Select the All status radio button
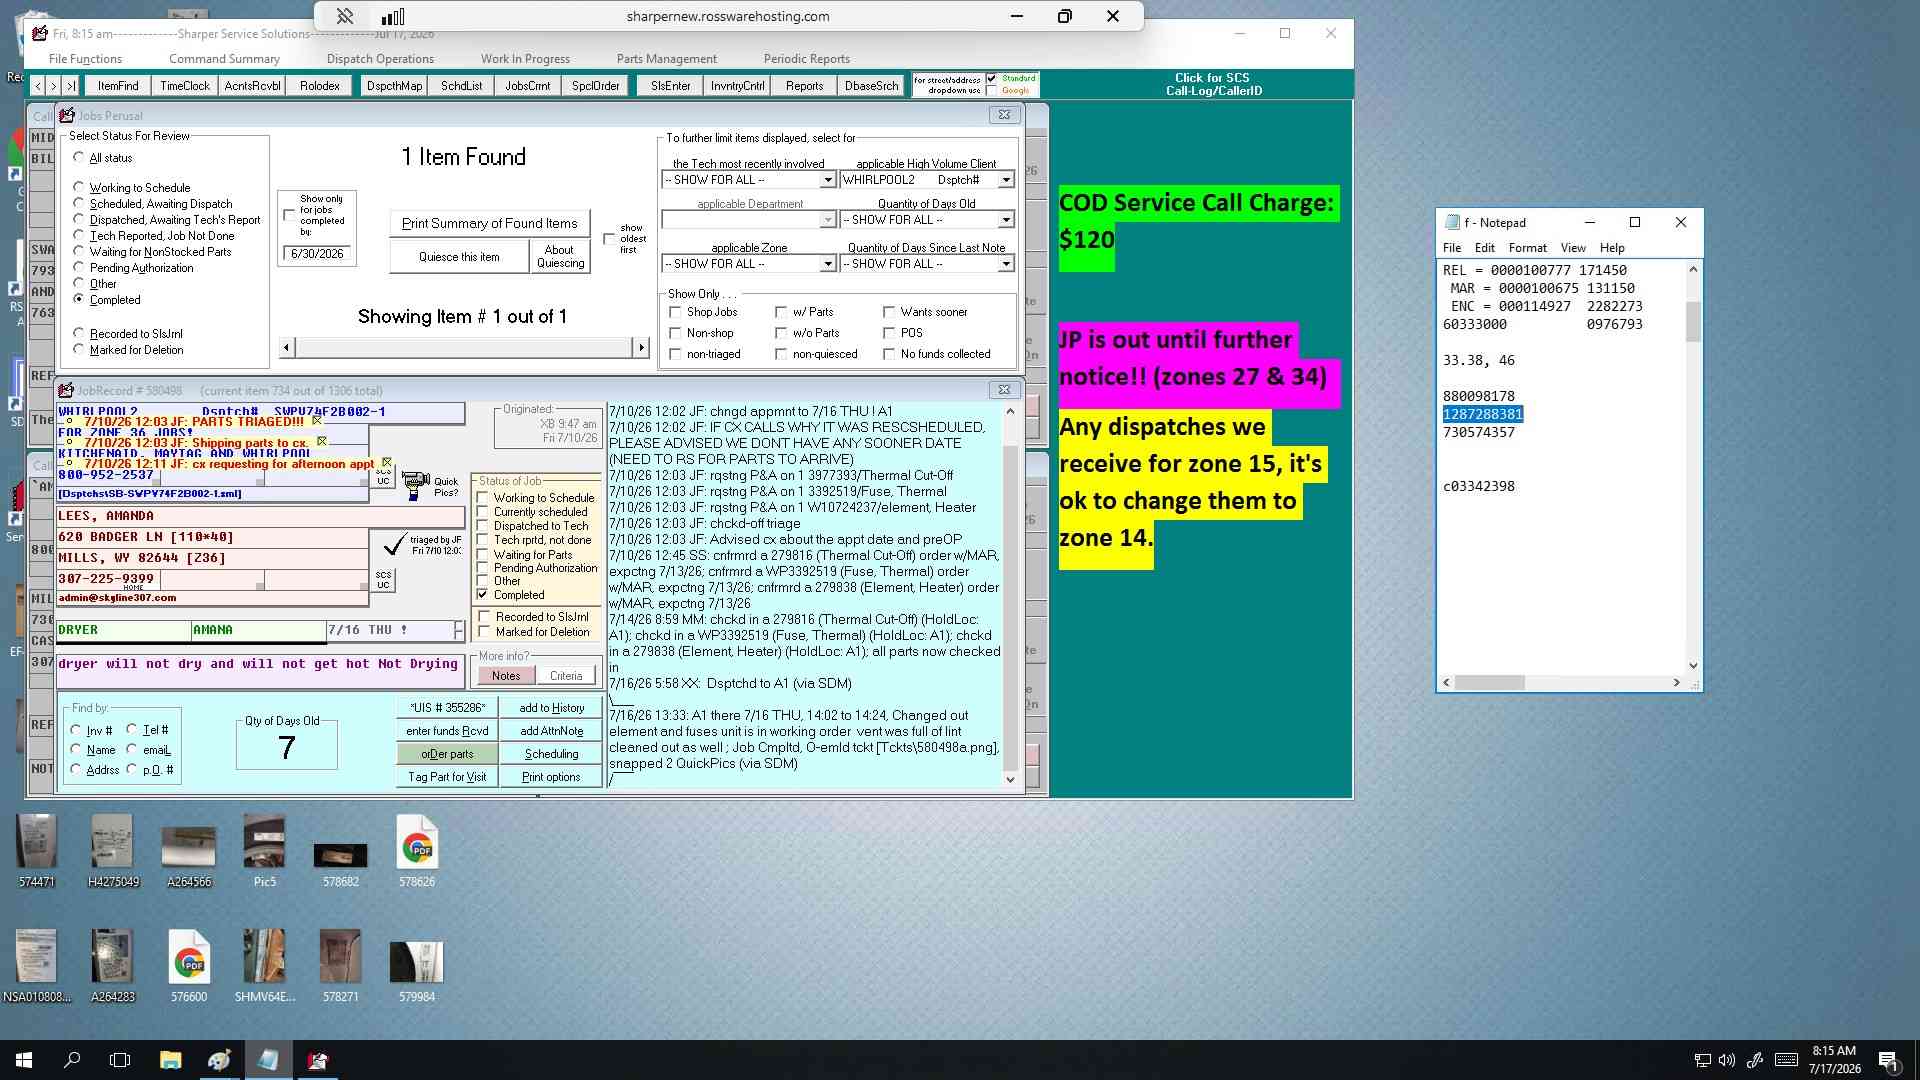 coord(79,158)
